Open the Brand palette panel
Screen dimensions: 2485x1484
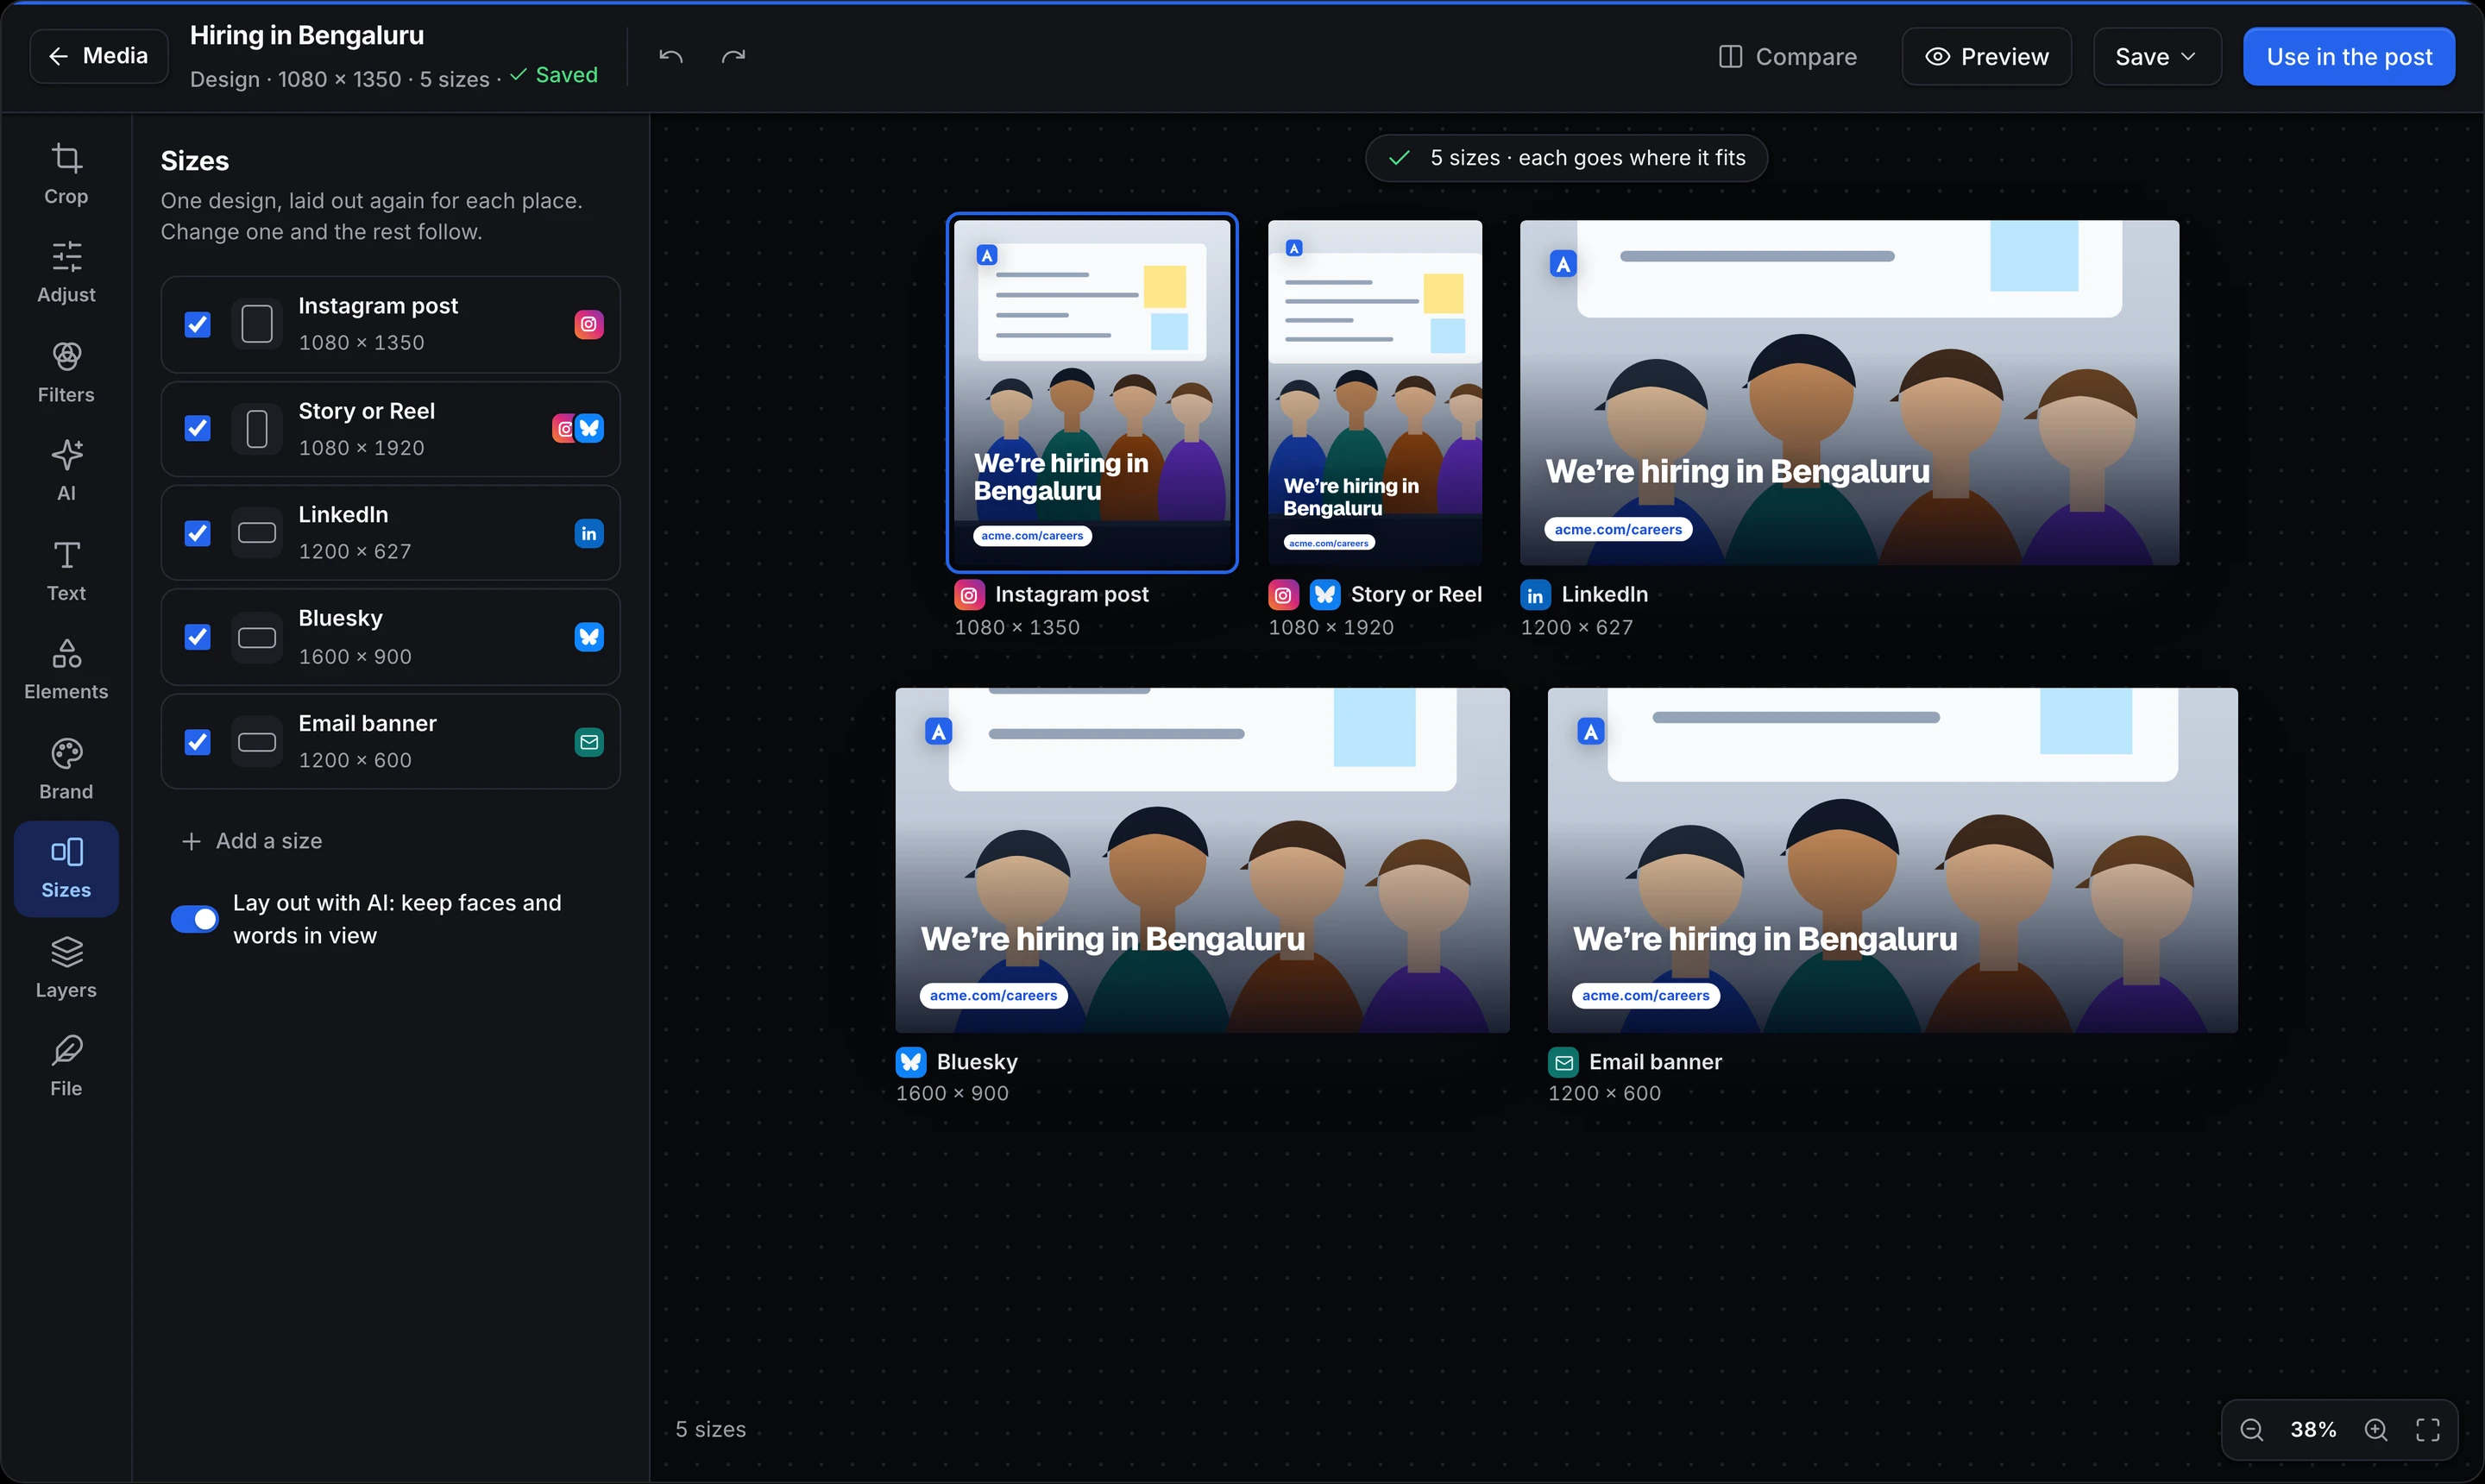[x=66, y=769]
